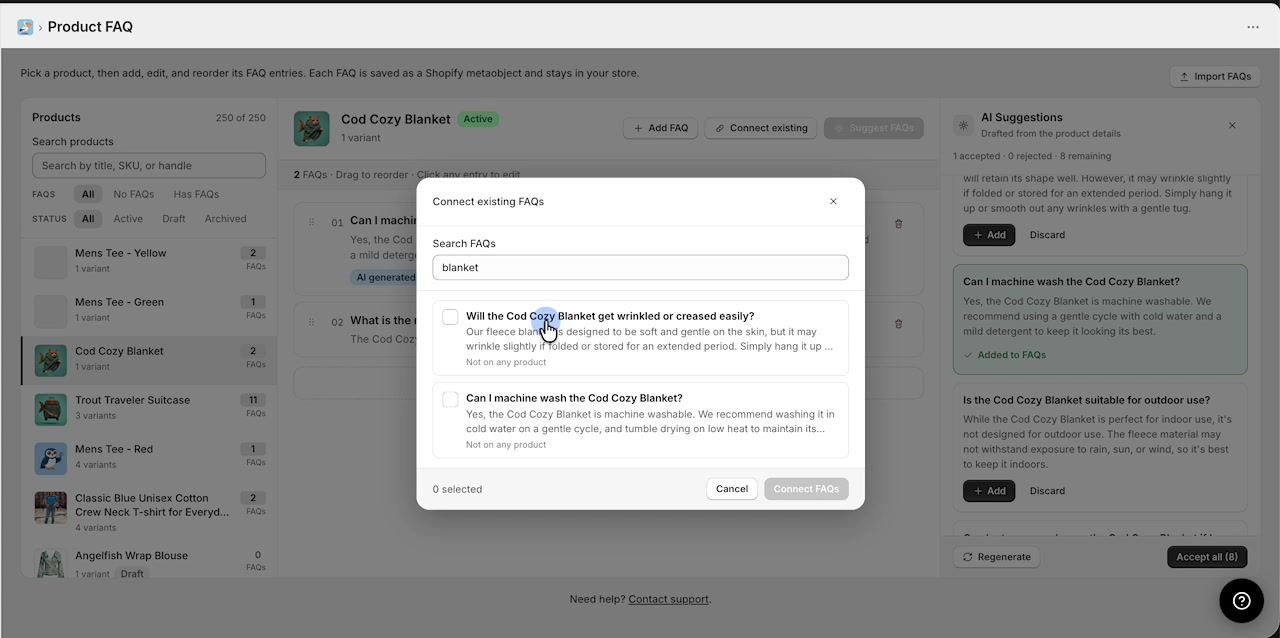Click the Mens Tee - Red penguin thumbnail

click(x=51, y=458)
